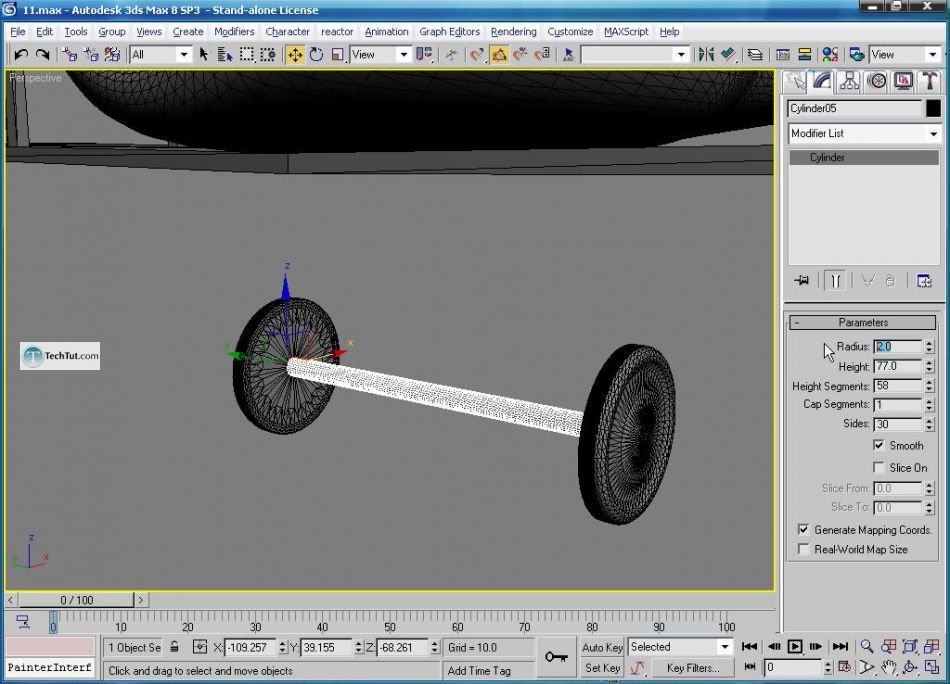
Task: Click the Play Animation button
Action: (x=795, y=646)
